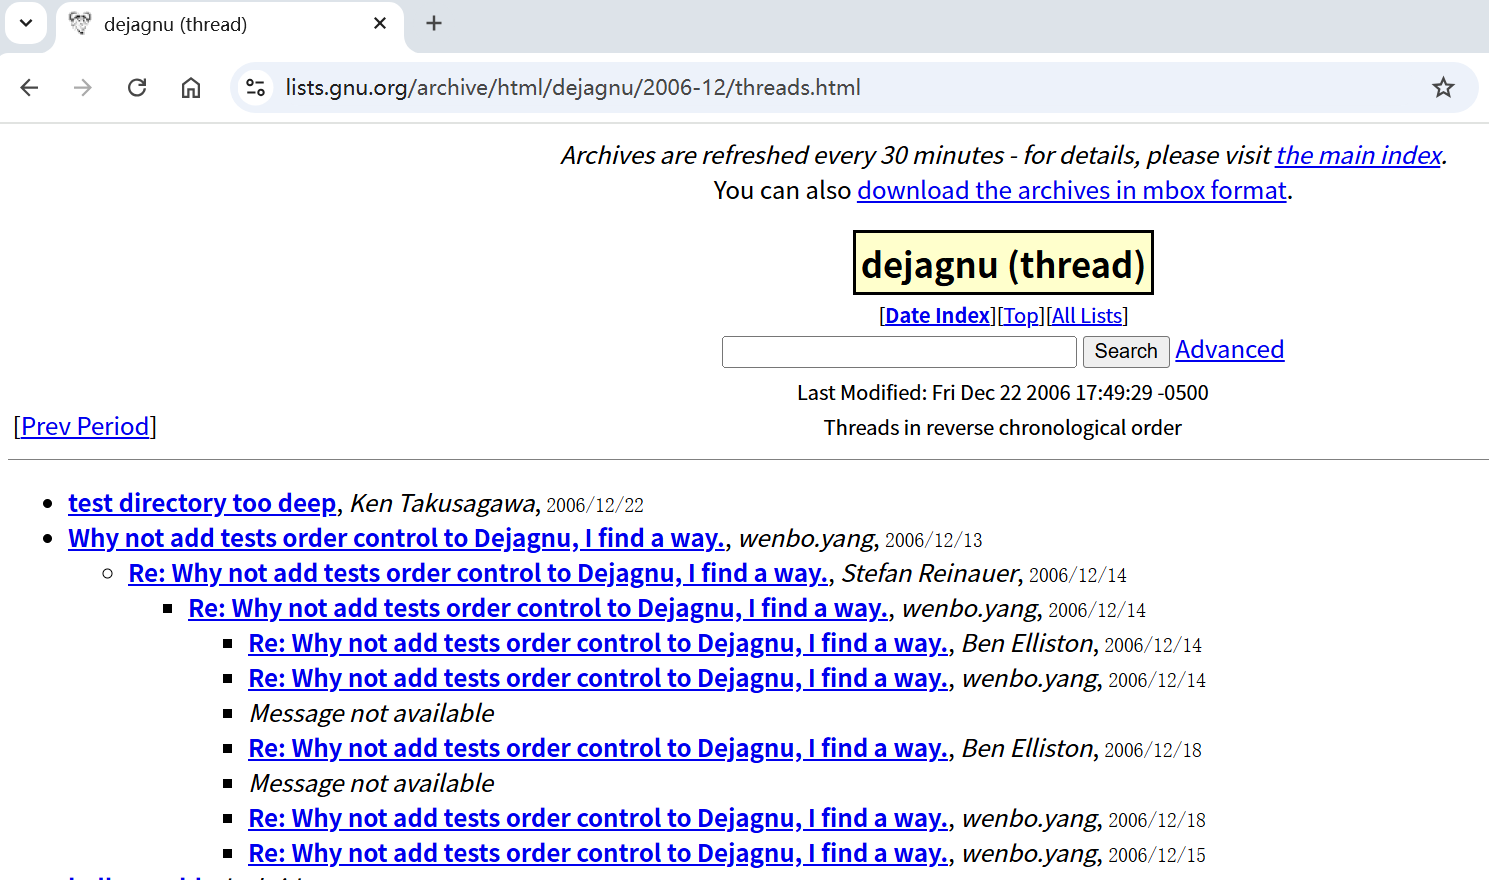Open Stefan Reinauer's reply dated 2006/12/14
The width and height of the screenshot is (1489, 880).
[479, 573]
